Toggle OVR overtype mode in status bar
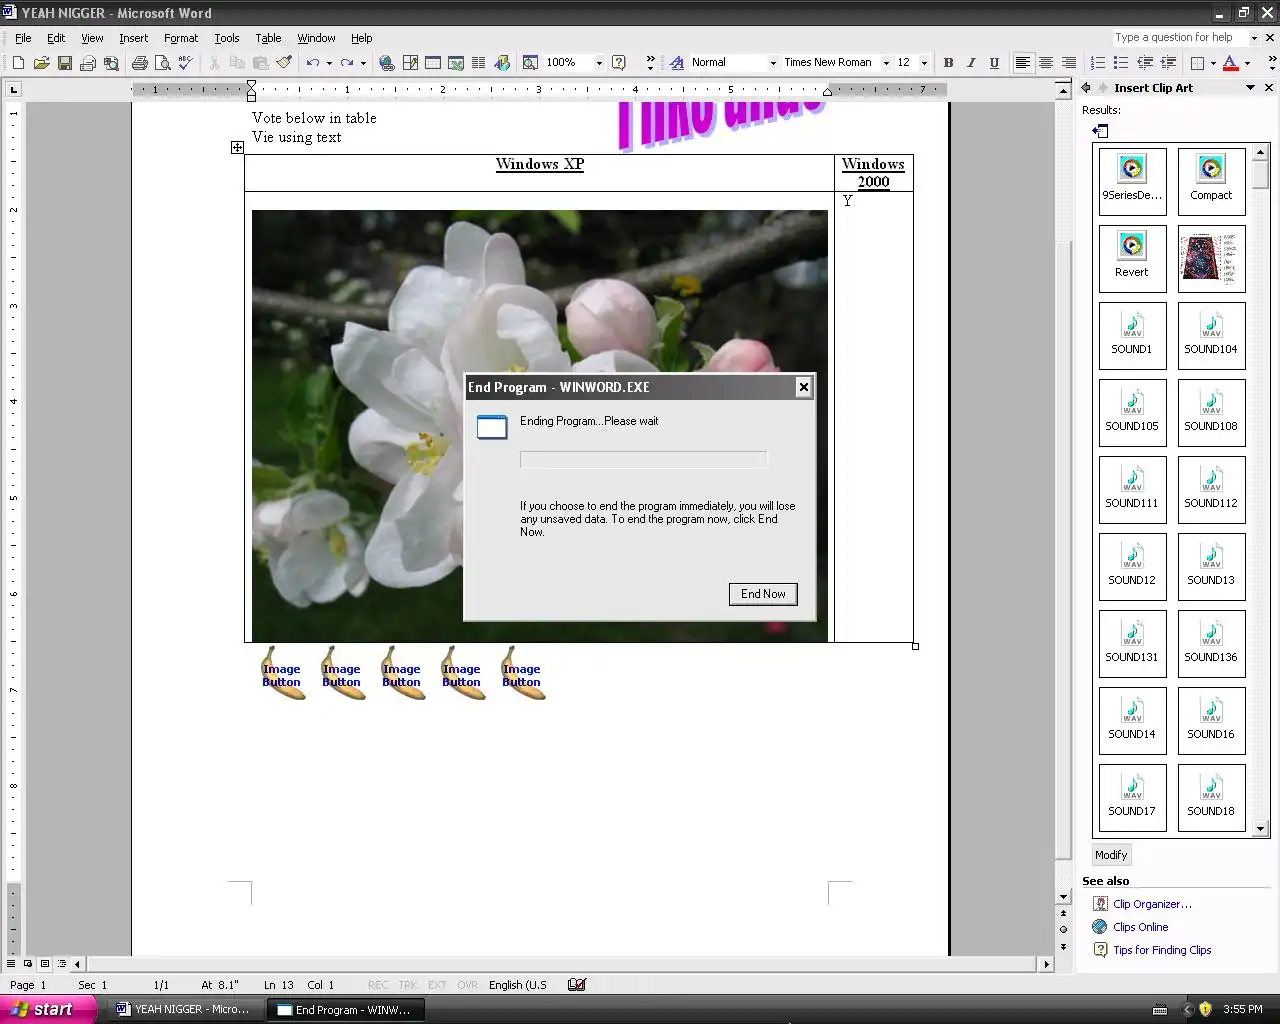This screenshot has width=1280, height=1024. tap(467, 985)
